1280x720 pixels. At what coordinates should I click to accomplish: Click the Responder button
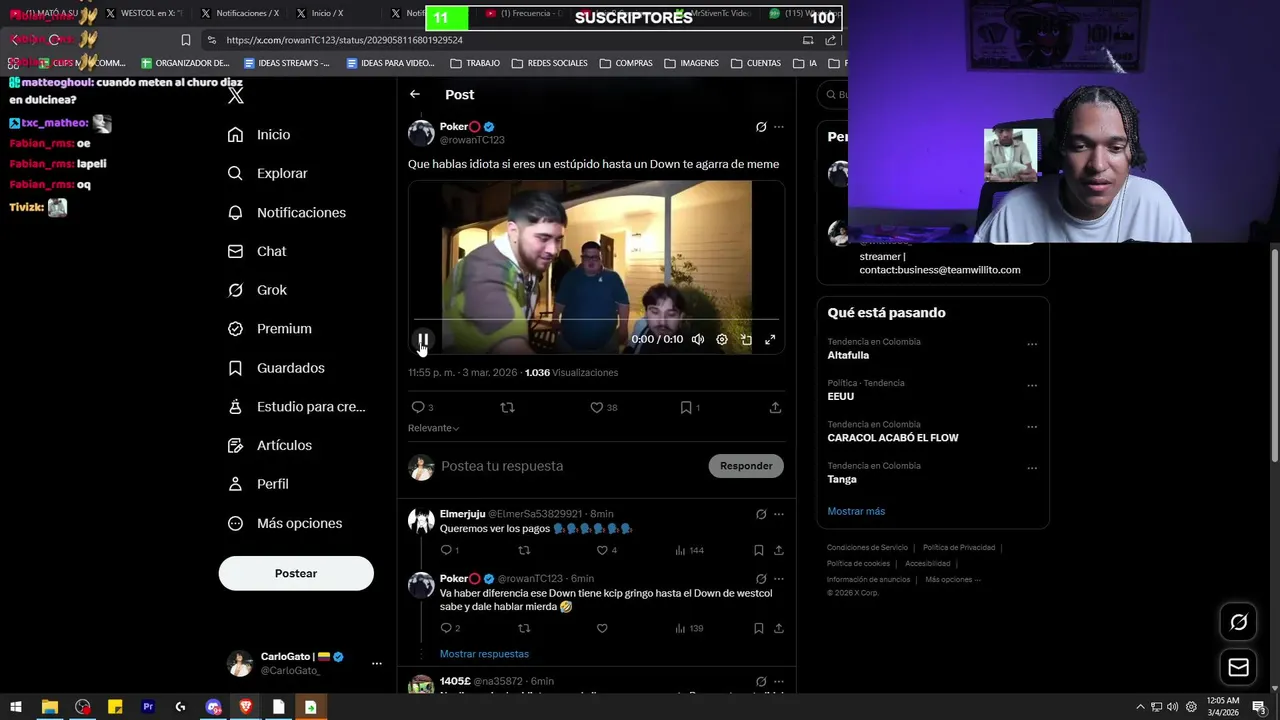[746, 466]
